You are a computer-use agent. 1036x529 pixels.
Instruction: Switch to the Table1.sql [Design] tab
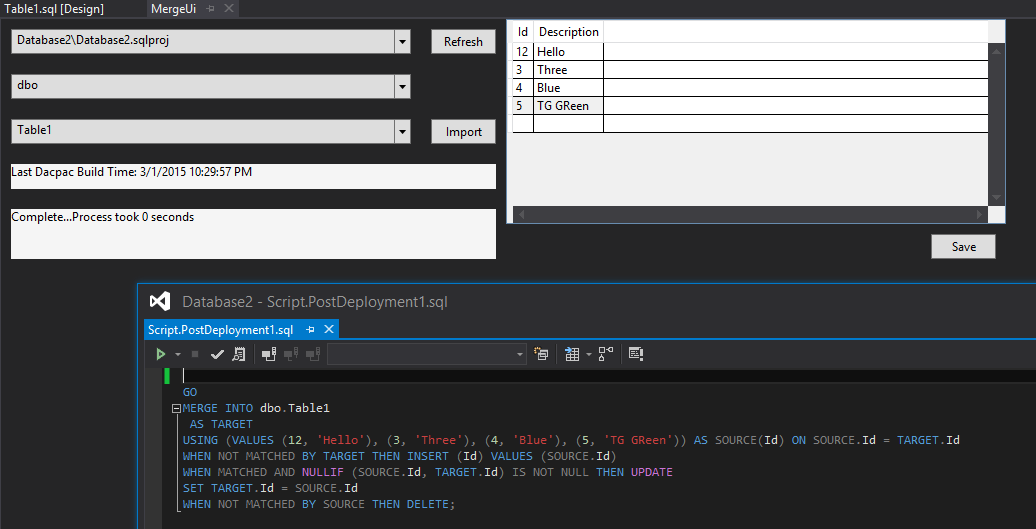click(x=54, y=8)
